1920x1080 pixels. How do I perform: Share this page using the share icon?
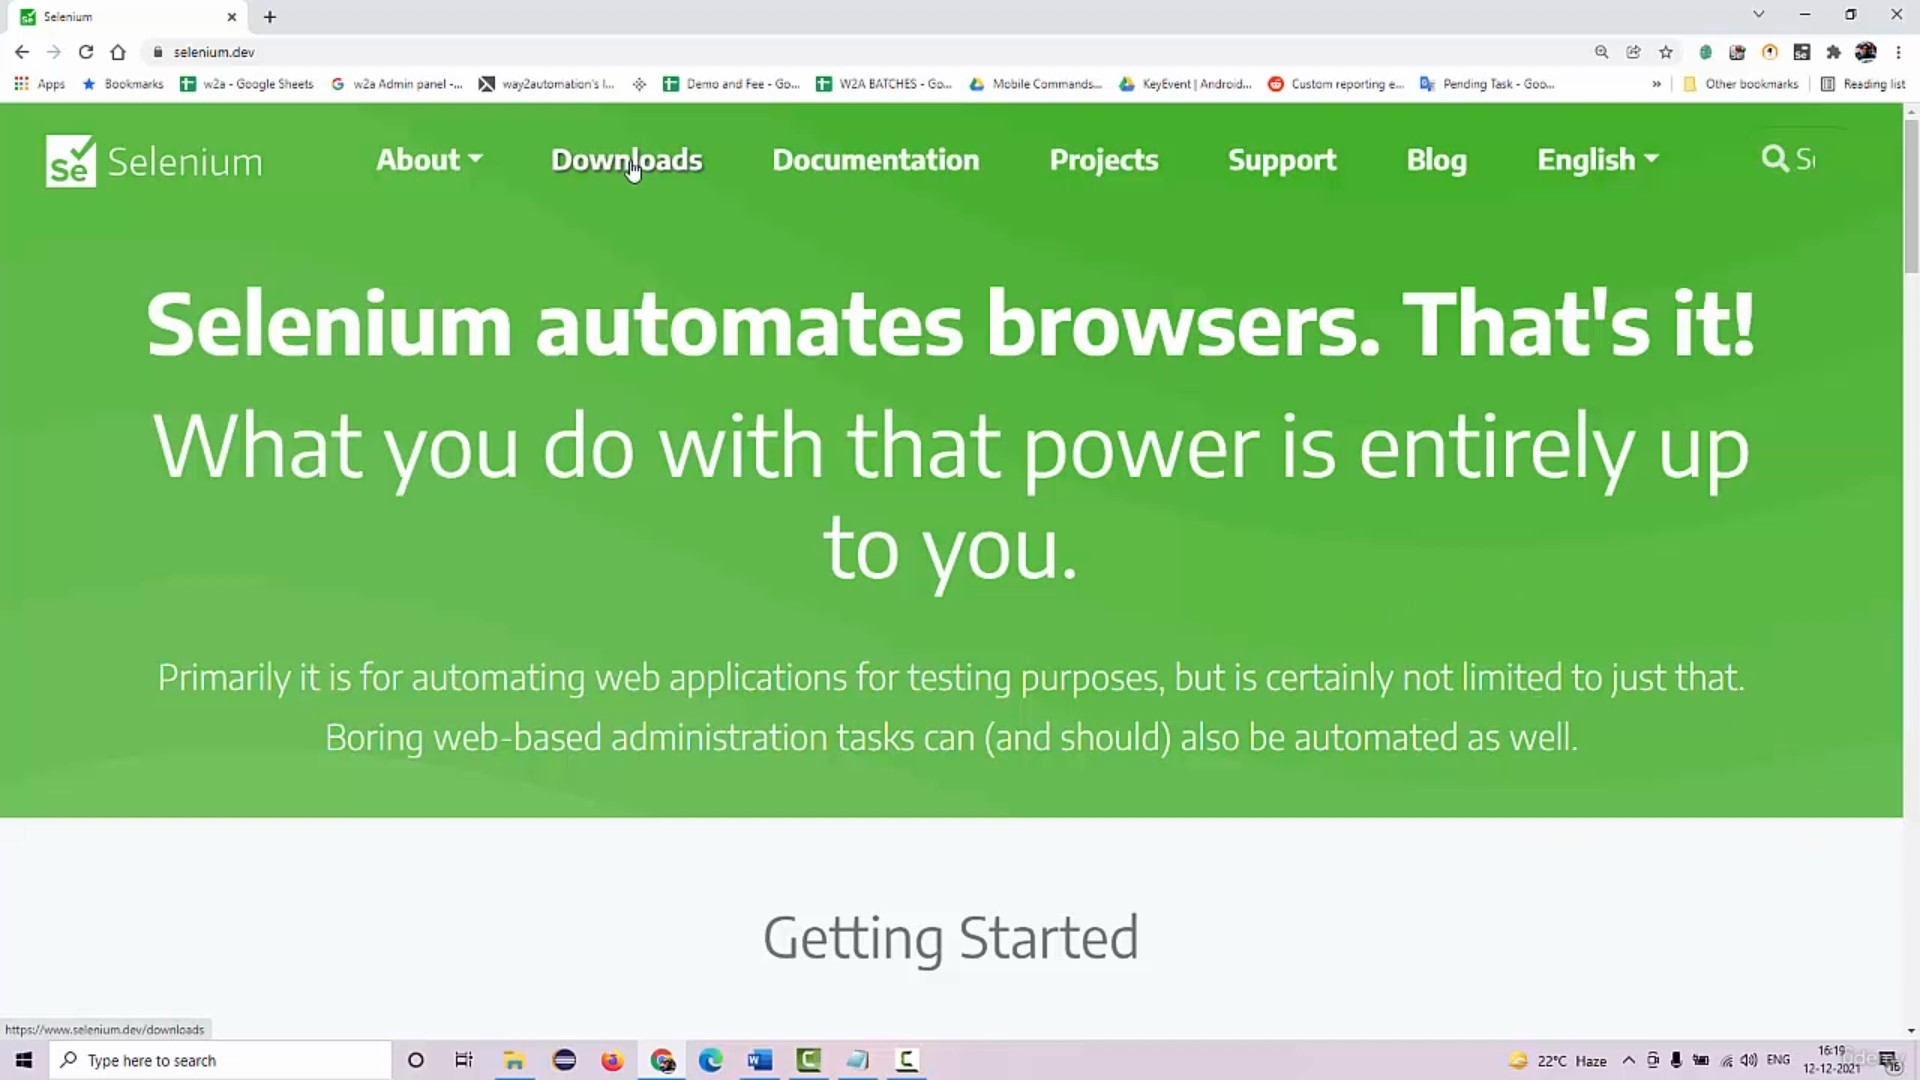[x=1633, y=52]
